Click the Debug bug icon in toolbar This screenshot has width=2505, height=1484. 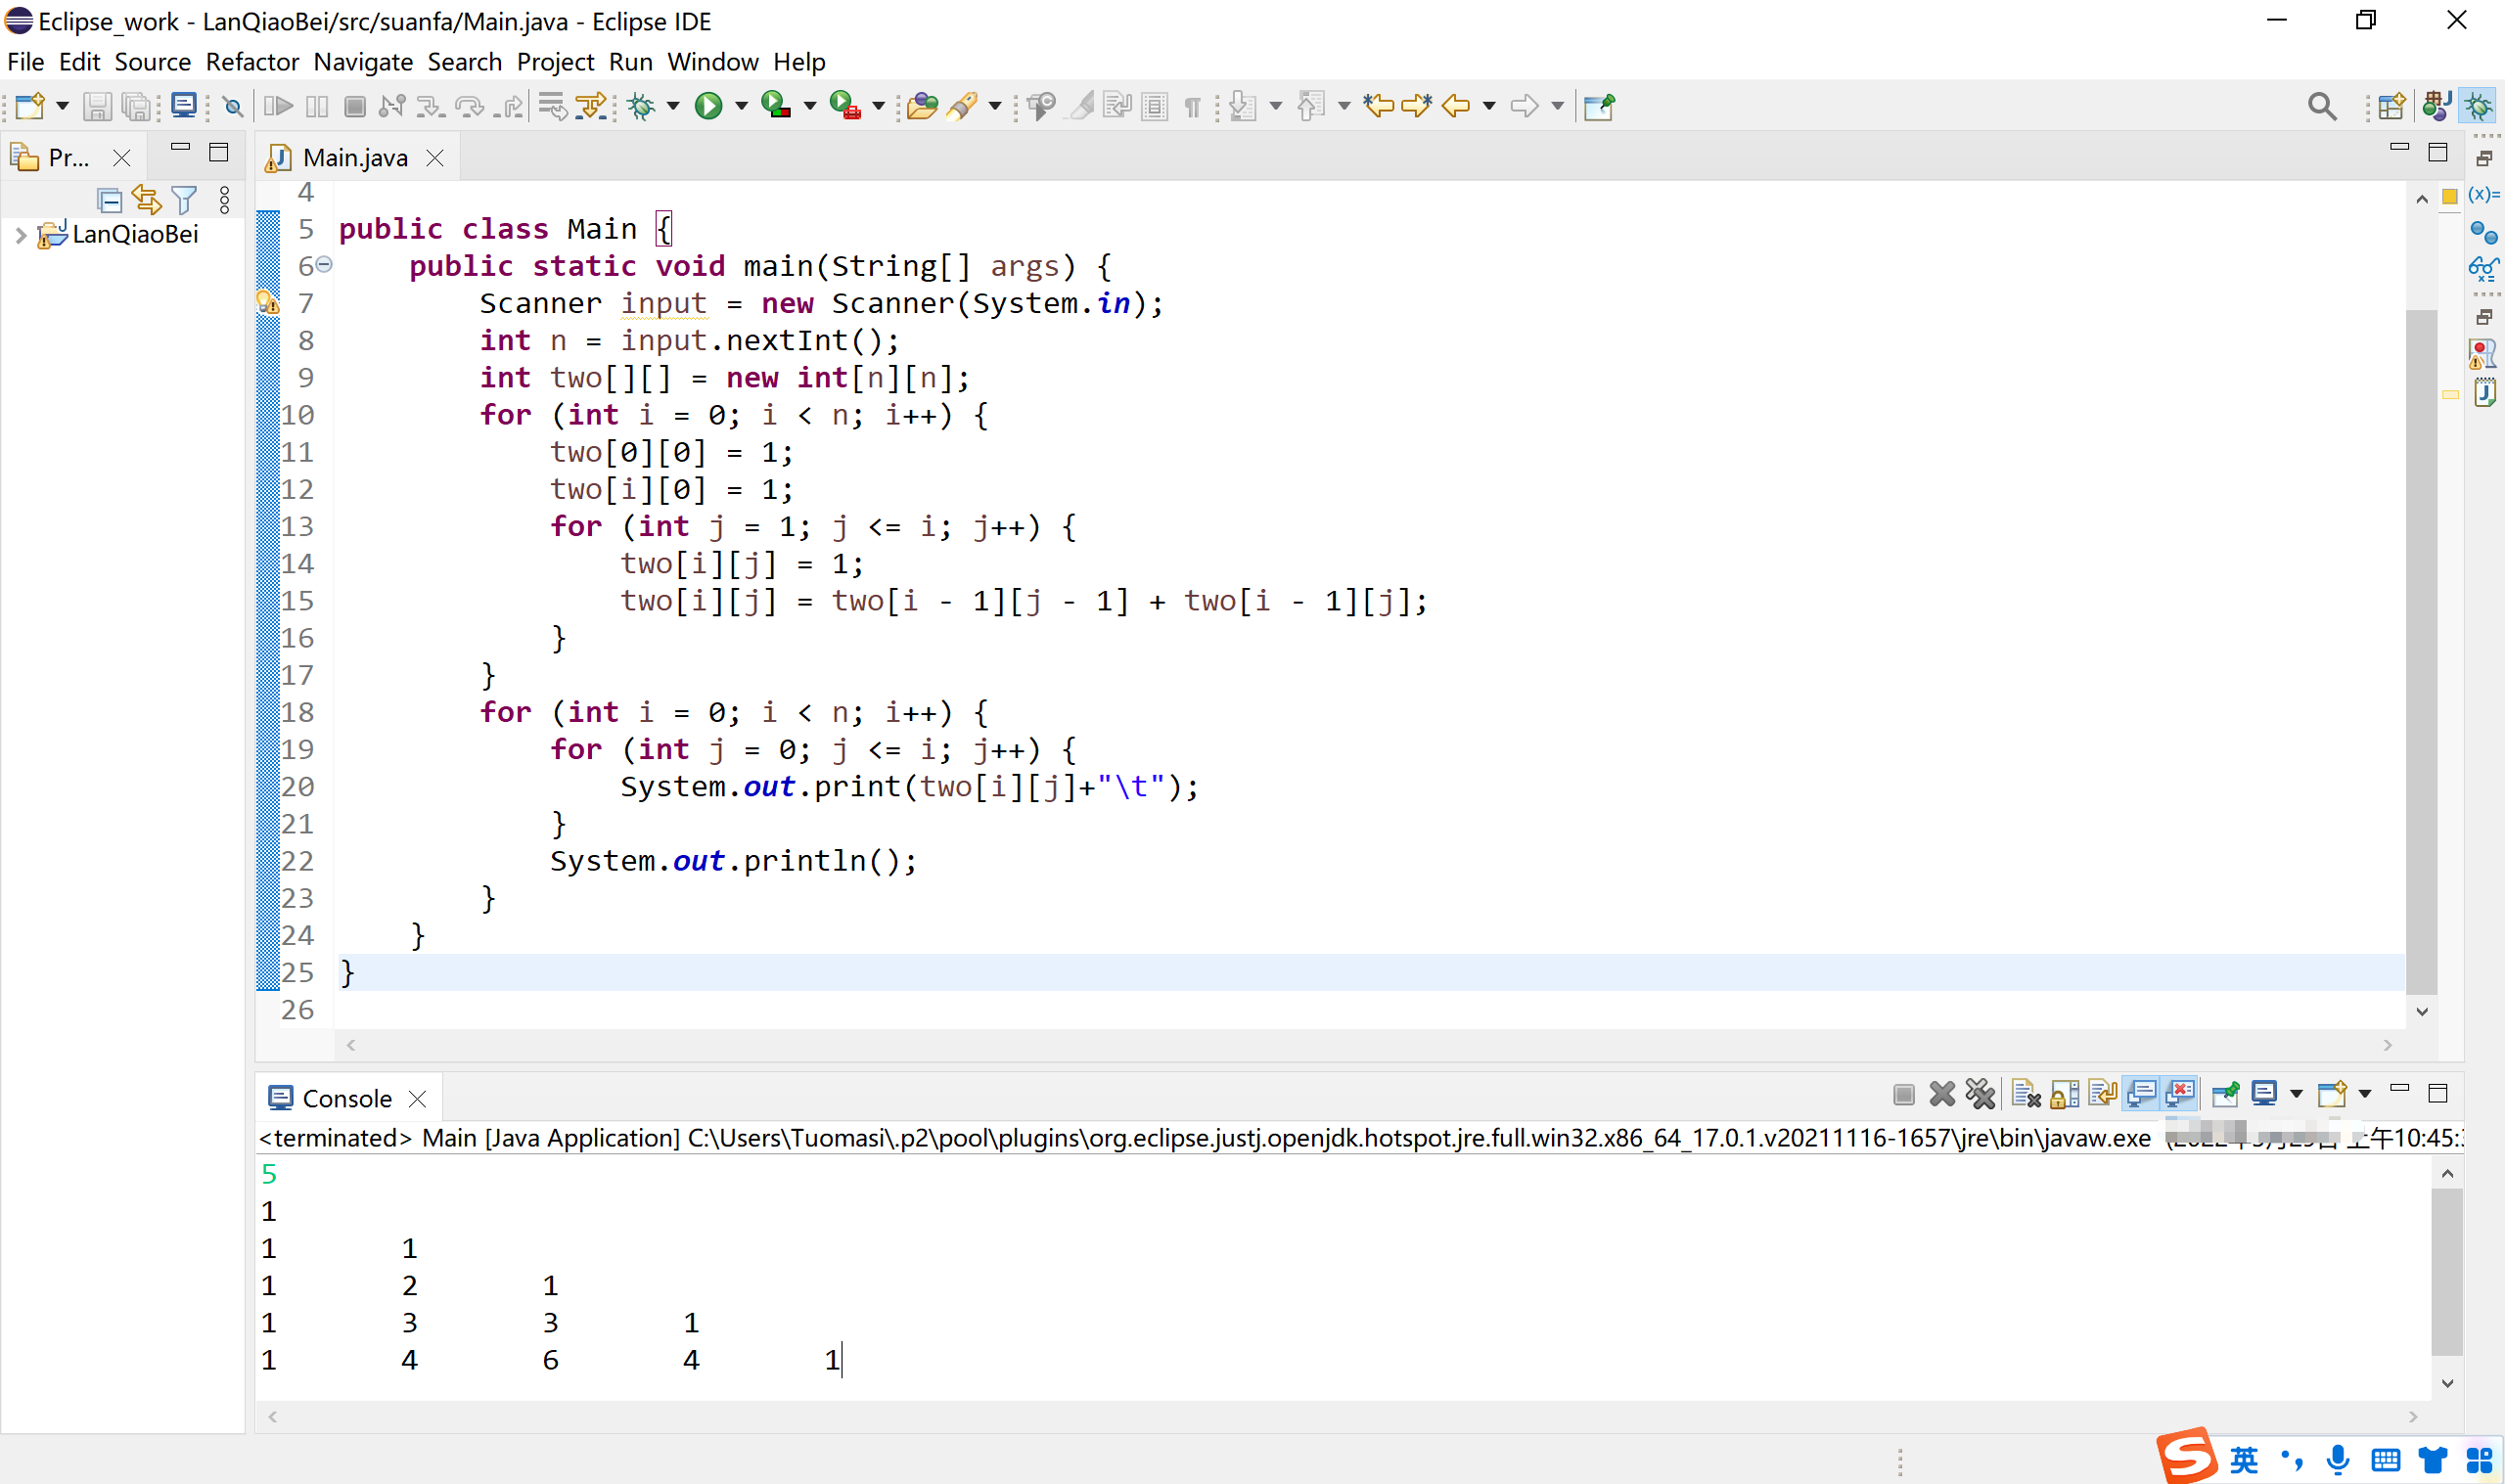(641, 106)
